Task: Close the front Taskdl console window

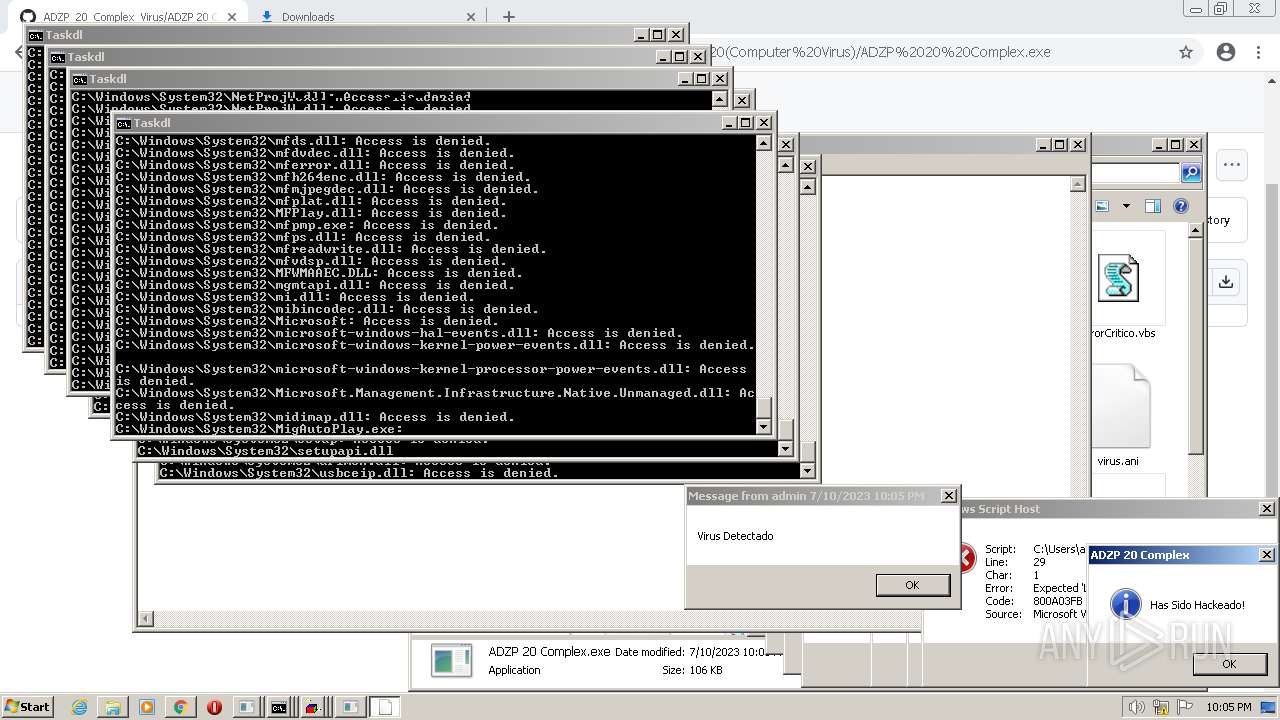Action: pyautogui.click(x=764, y=123)
